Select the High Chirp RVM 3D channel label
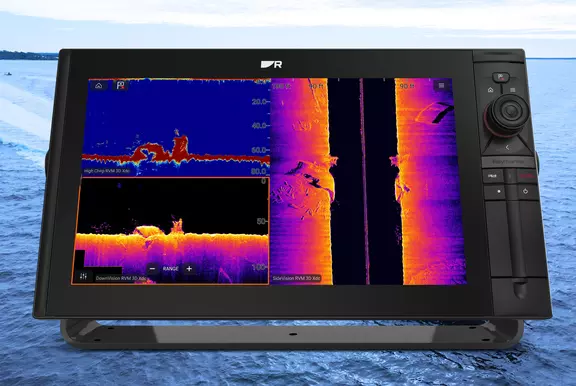Viewport: 576px width, 386px height. [107, 171]
